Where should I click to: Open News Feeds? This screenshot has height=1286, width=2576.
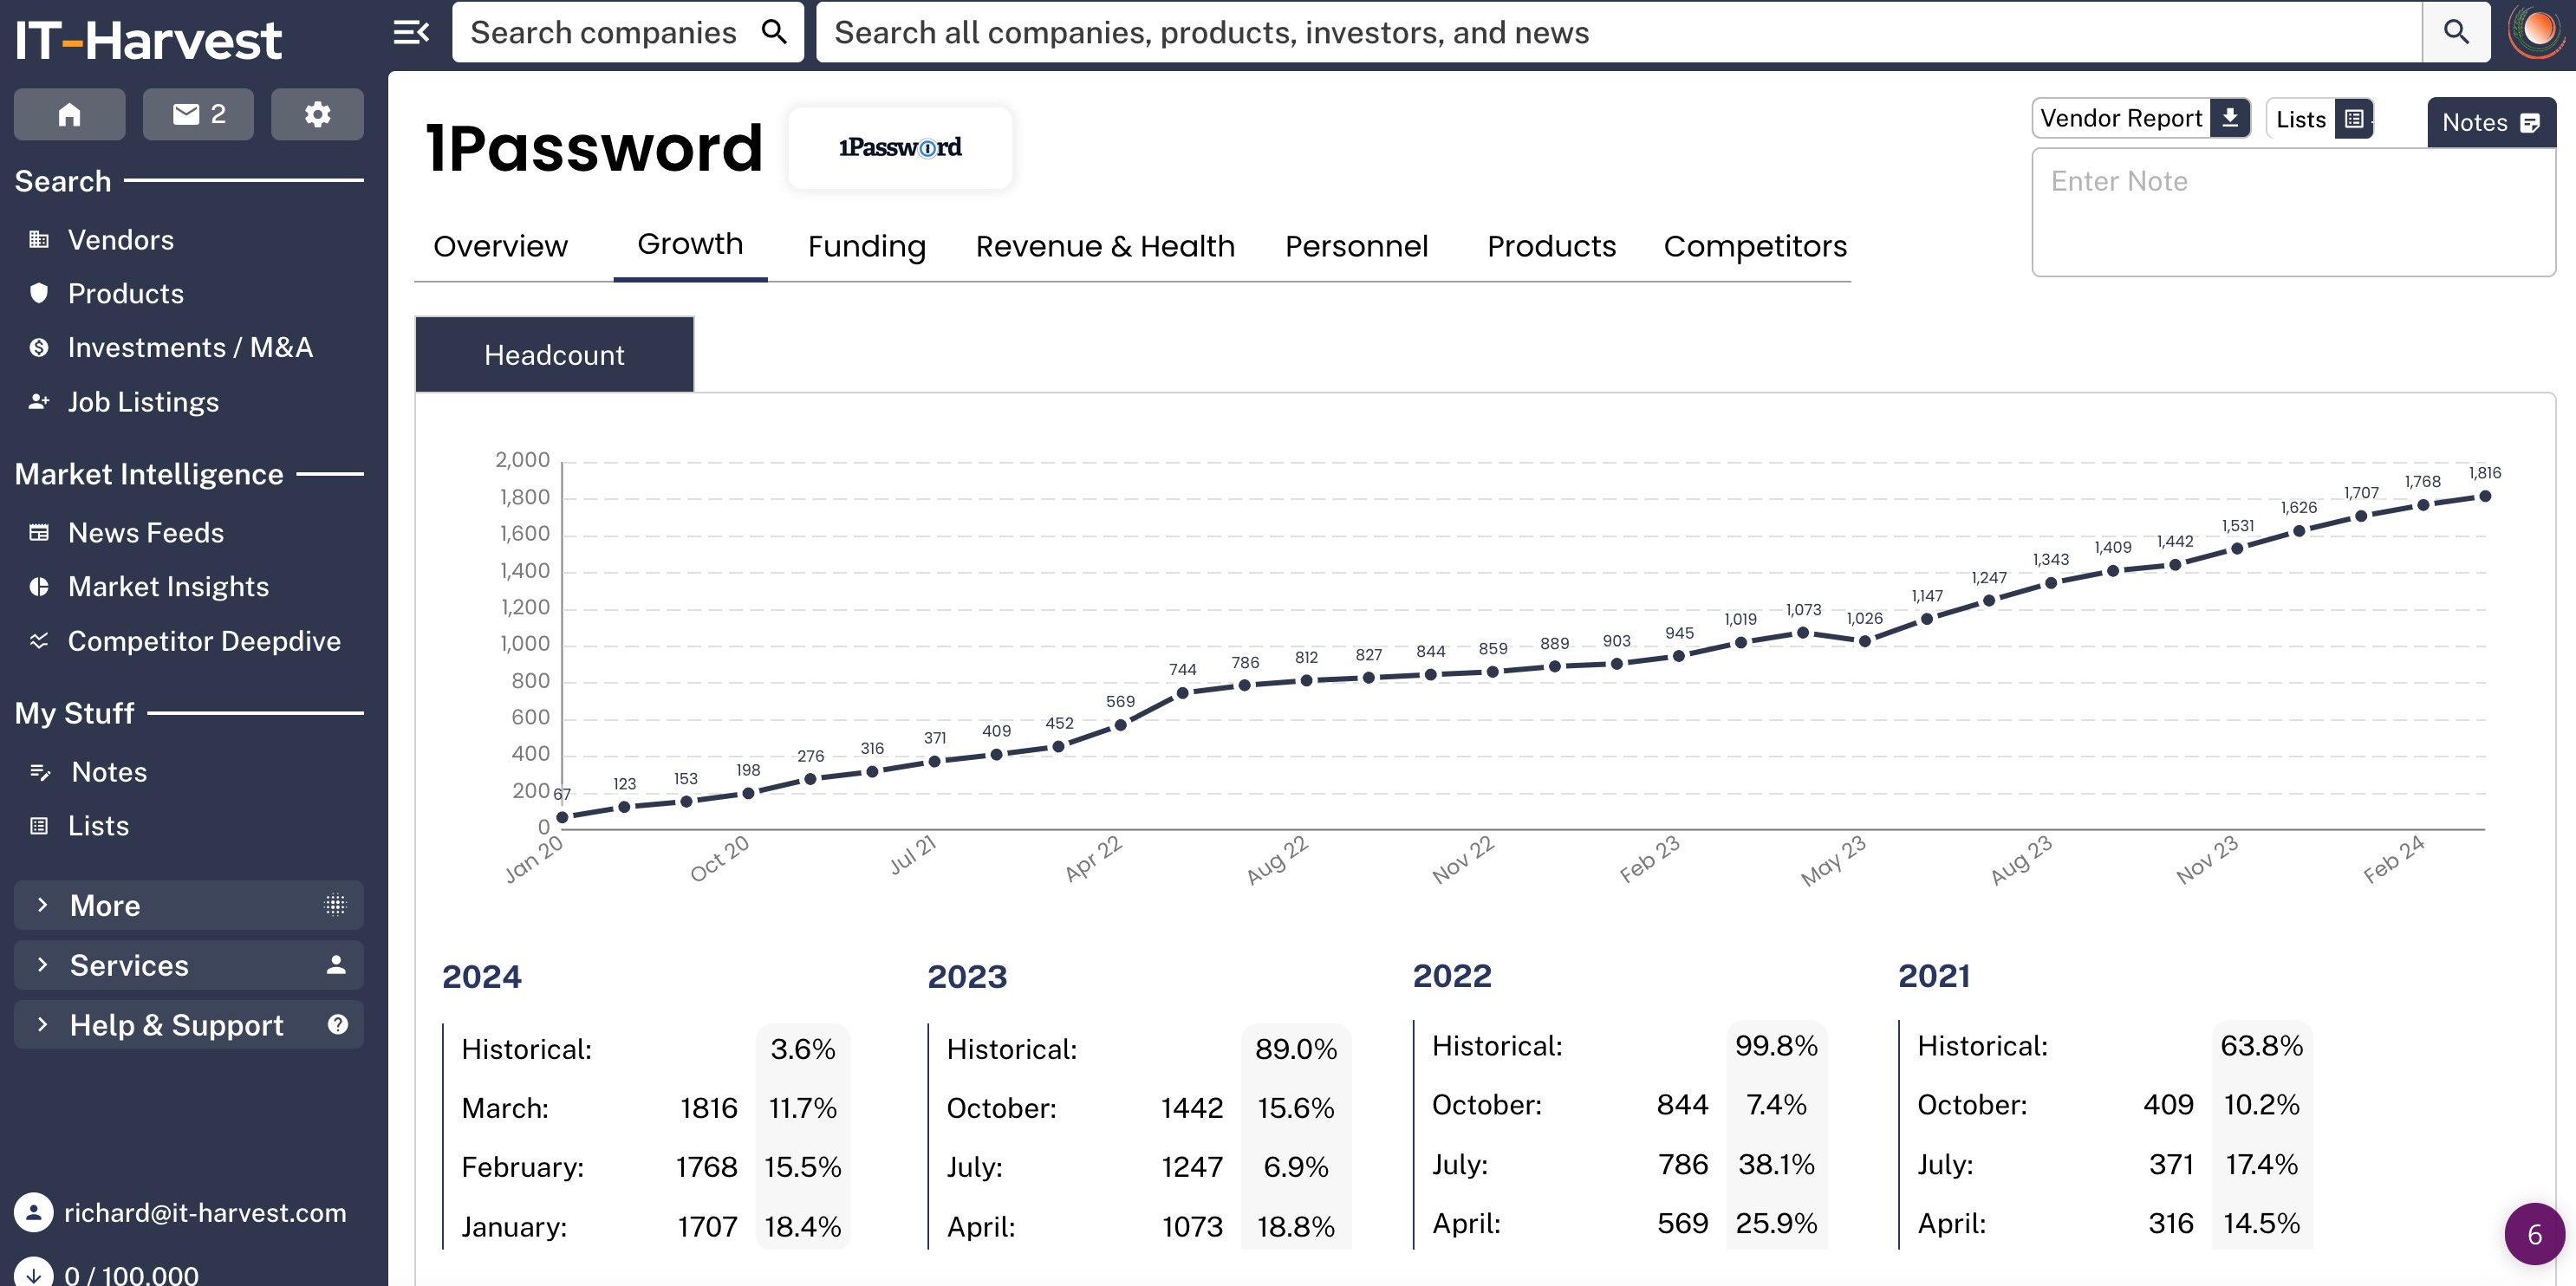point(146,533)
